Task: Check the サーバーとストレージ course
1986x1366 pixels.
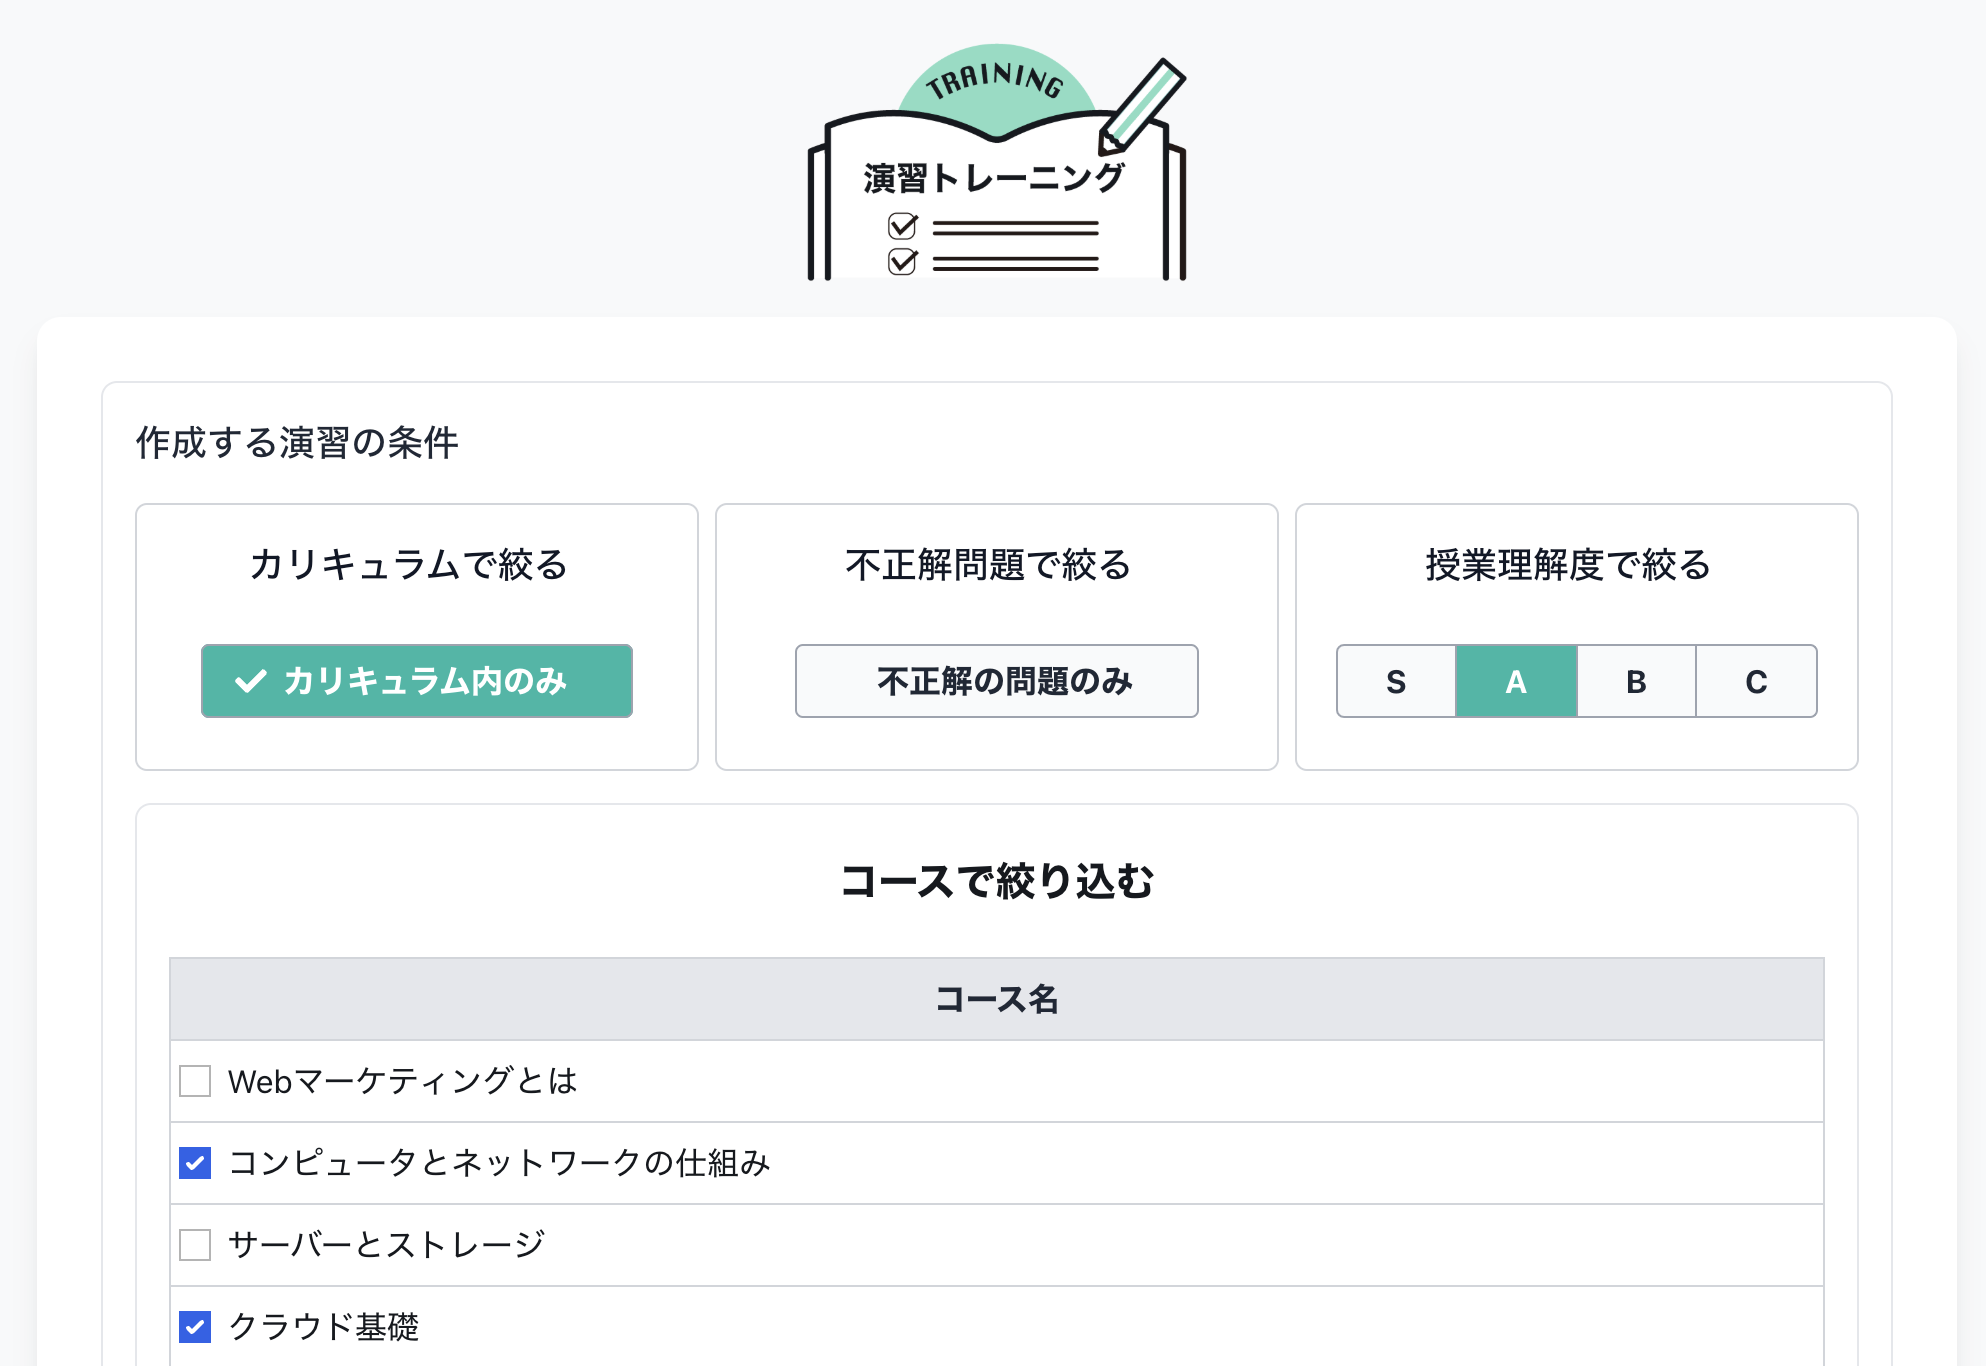Action: (195, 1245)
